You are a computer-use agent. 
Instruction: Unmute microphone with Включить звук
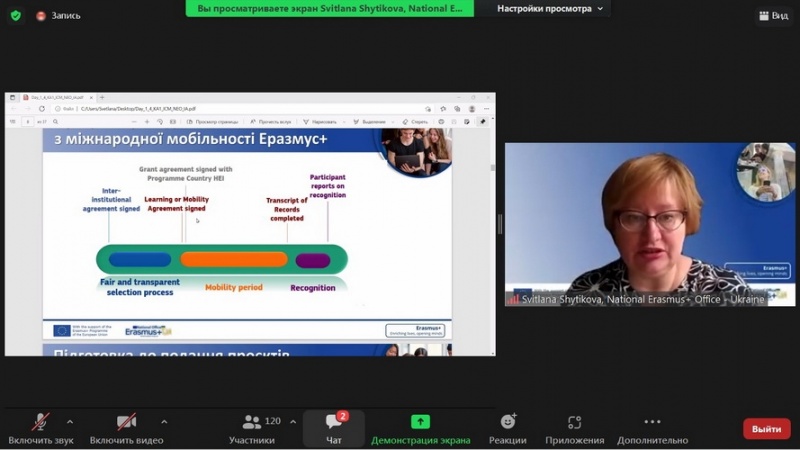(41, 428)
